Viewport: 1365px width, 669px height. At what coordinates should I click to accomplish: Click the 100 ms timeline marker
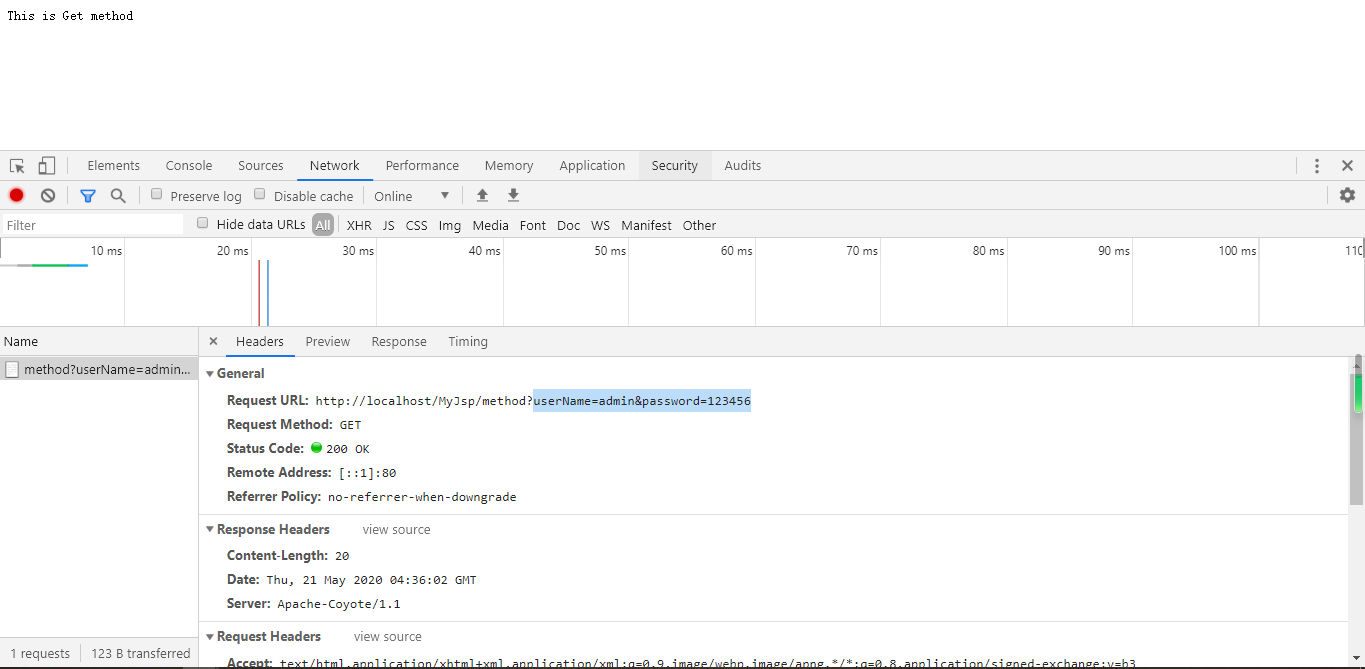1237,251
